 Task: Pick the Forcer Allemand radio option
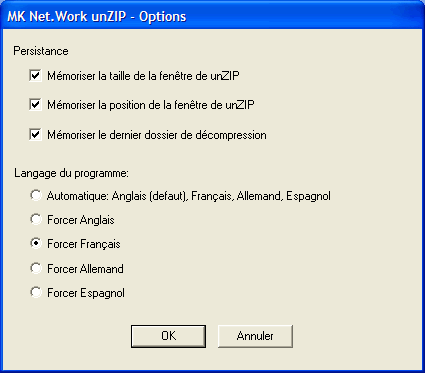coord(36,268)
